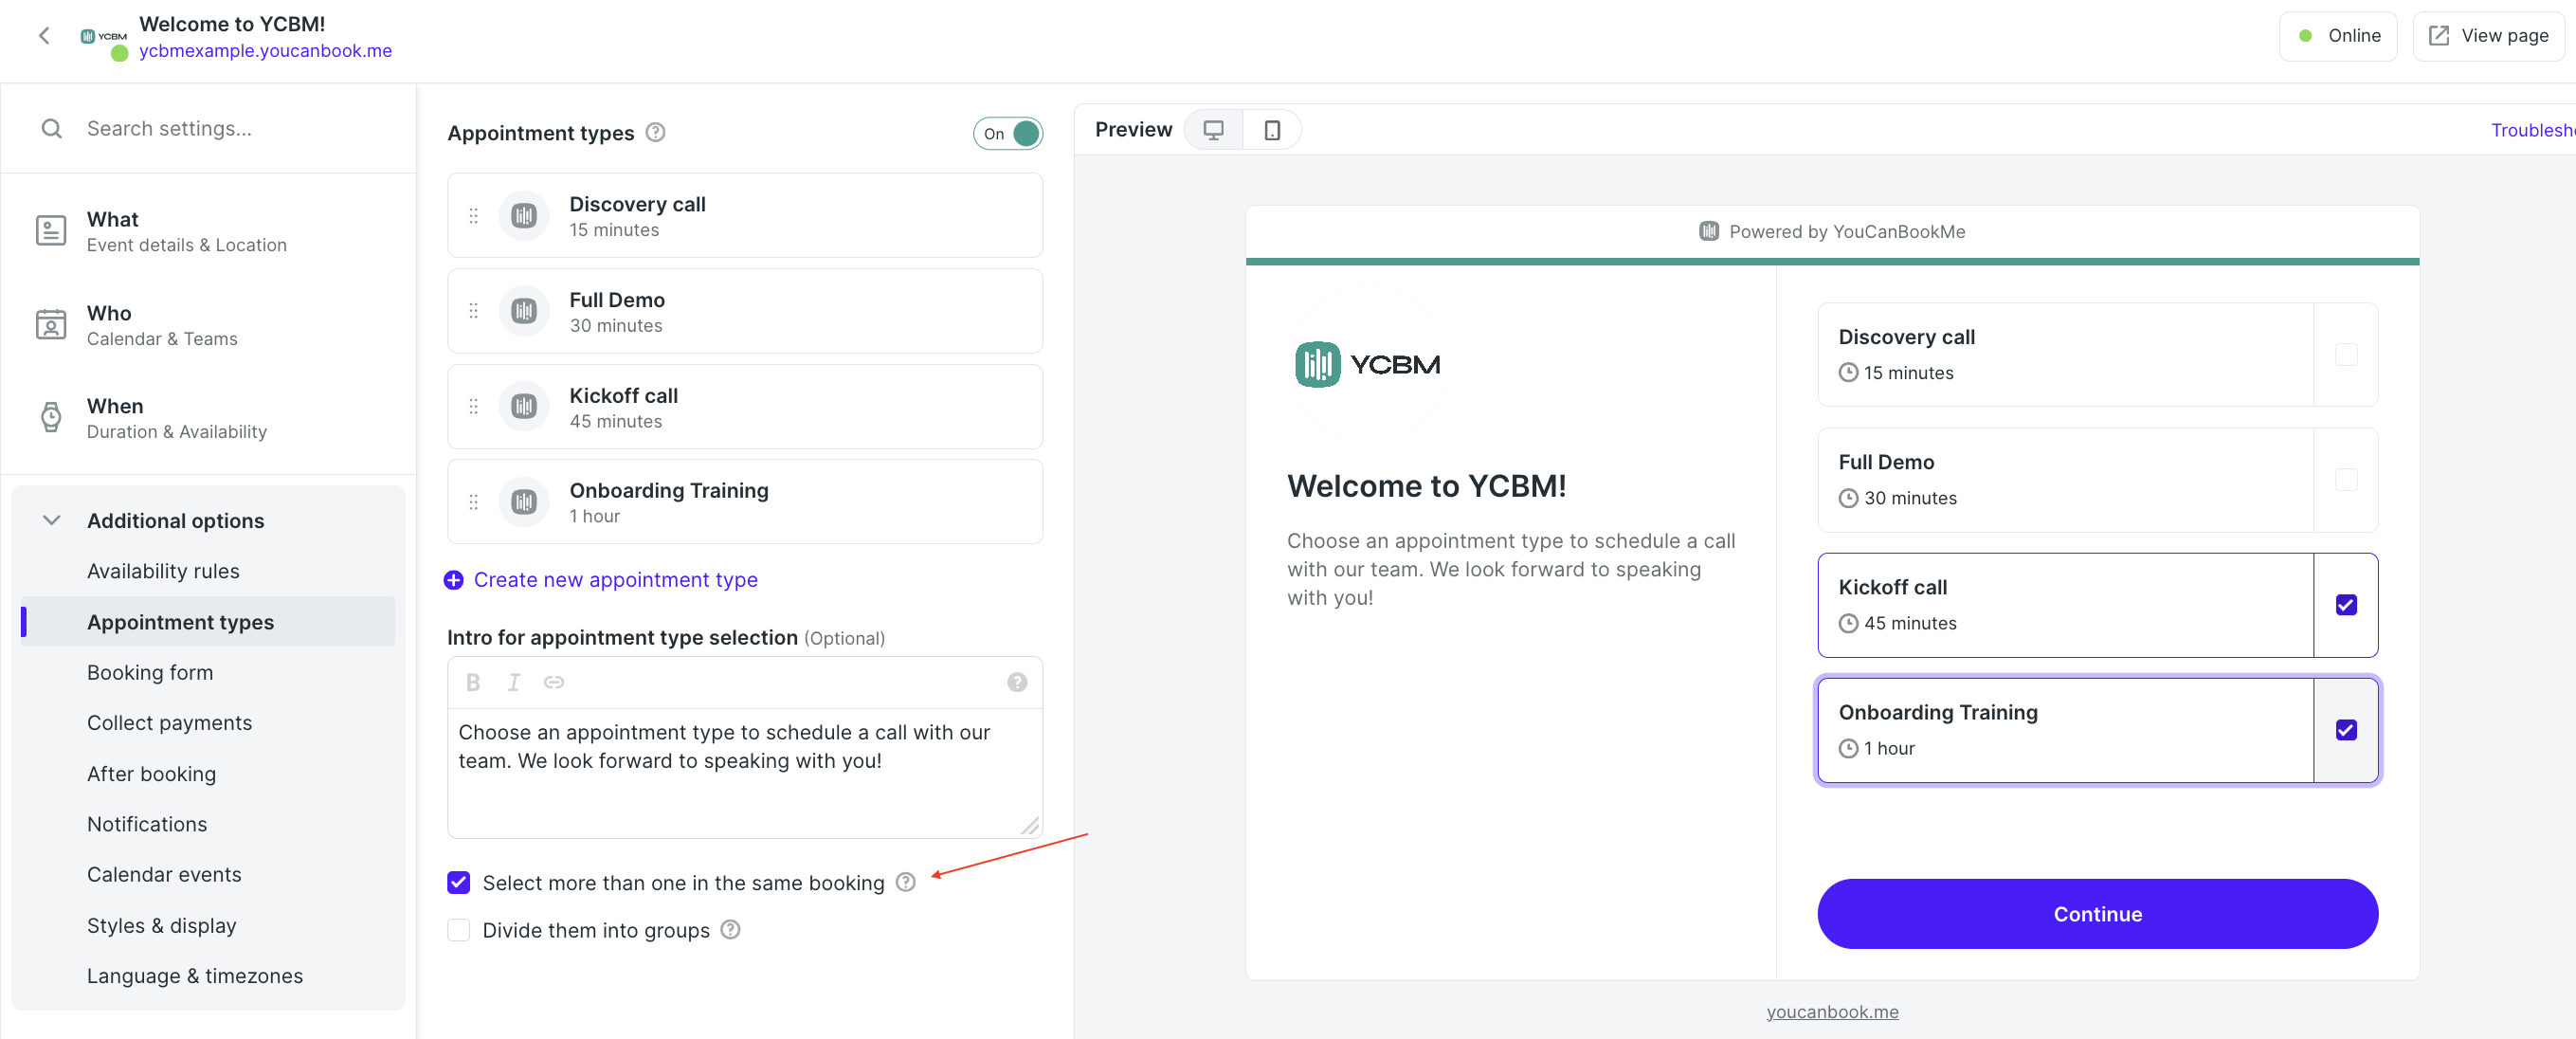Uncheck Select more than one in same booking

tap(459, 883)
